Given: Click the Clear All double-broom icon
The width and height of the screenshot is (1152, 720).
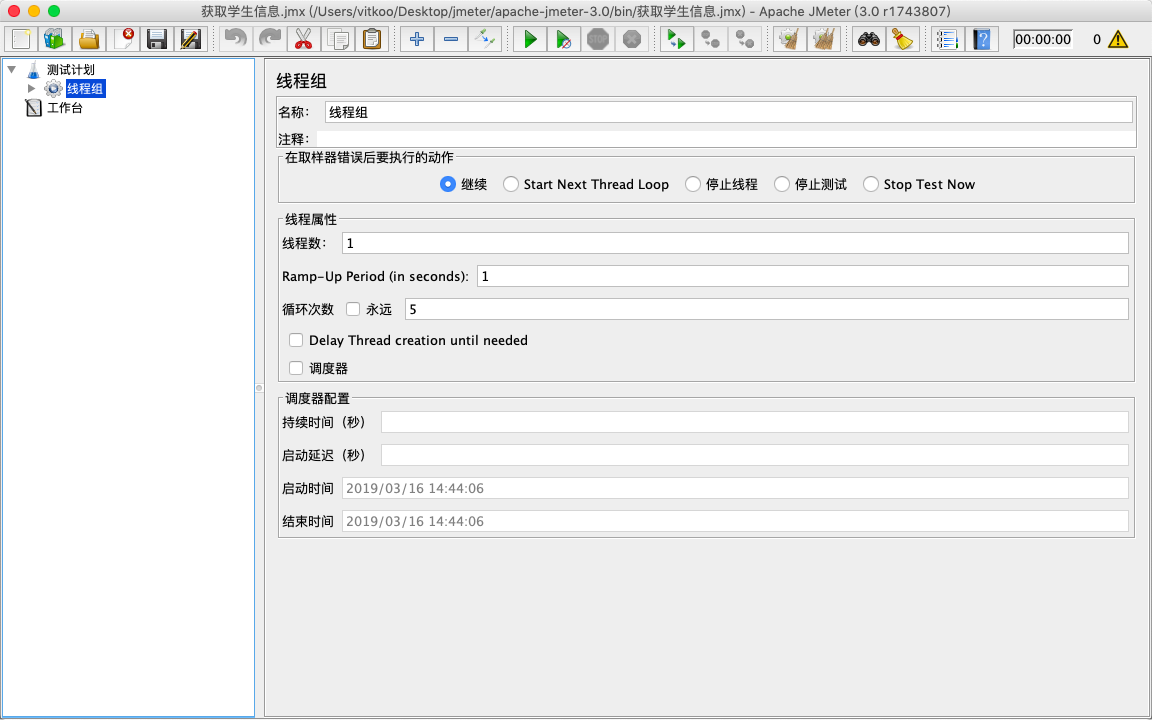Looking at the screenshot, I should pyautogui.click(x=824, y=39).
